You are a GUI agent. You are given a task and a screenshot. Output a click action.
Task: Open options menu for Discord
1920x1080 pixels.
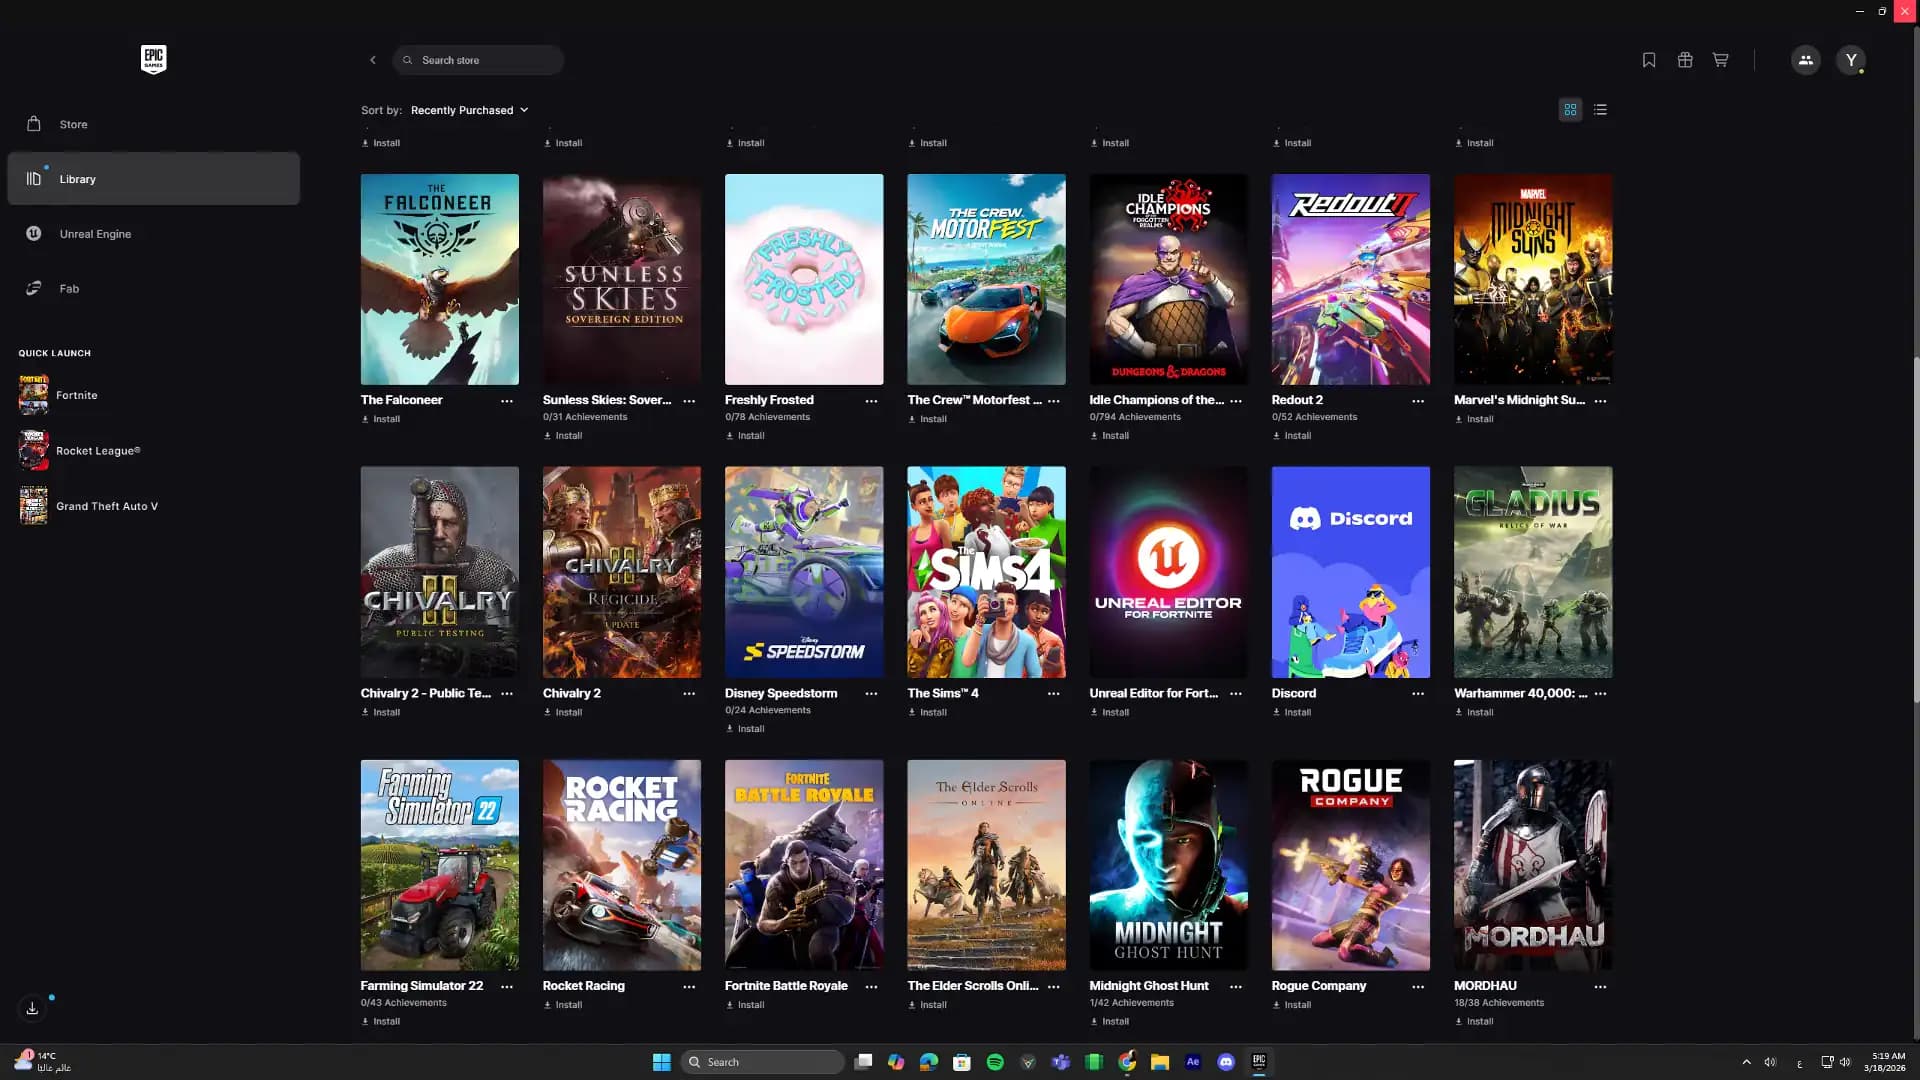coord(1418,694)
